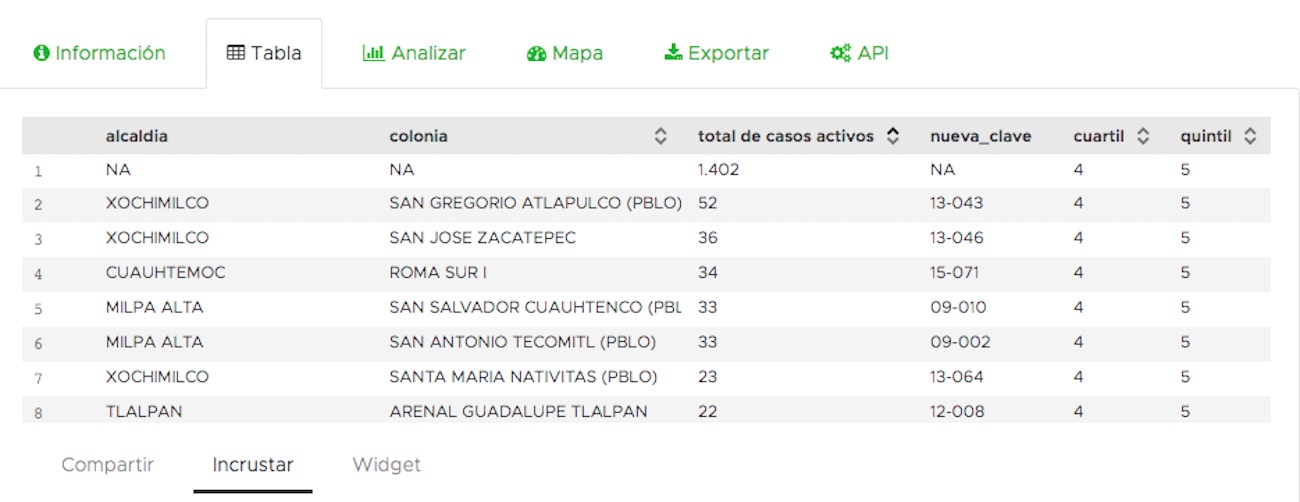Click the Analizar bar chart icon
Viewport: 1300px width, 502px height.
point(373,53)
